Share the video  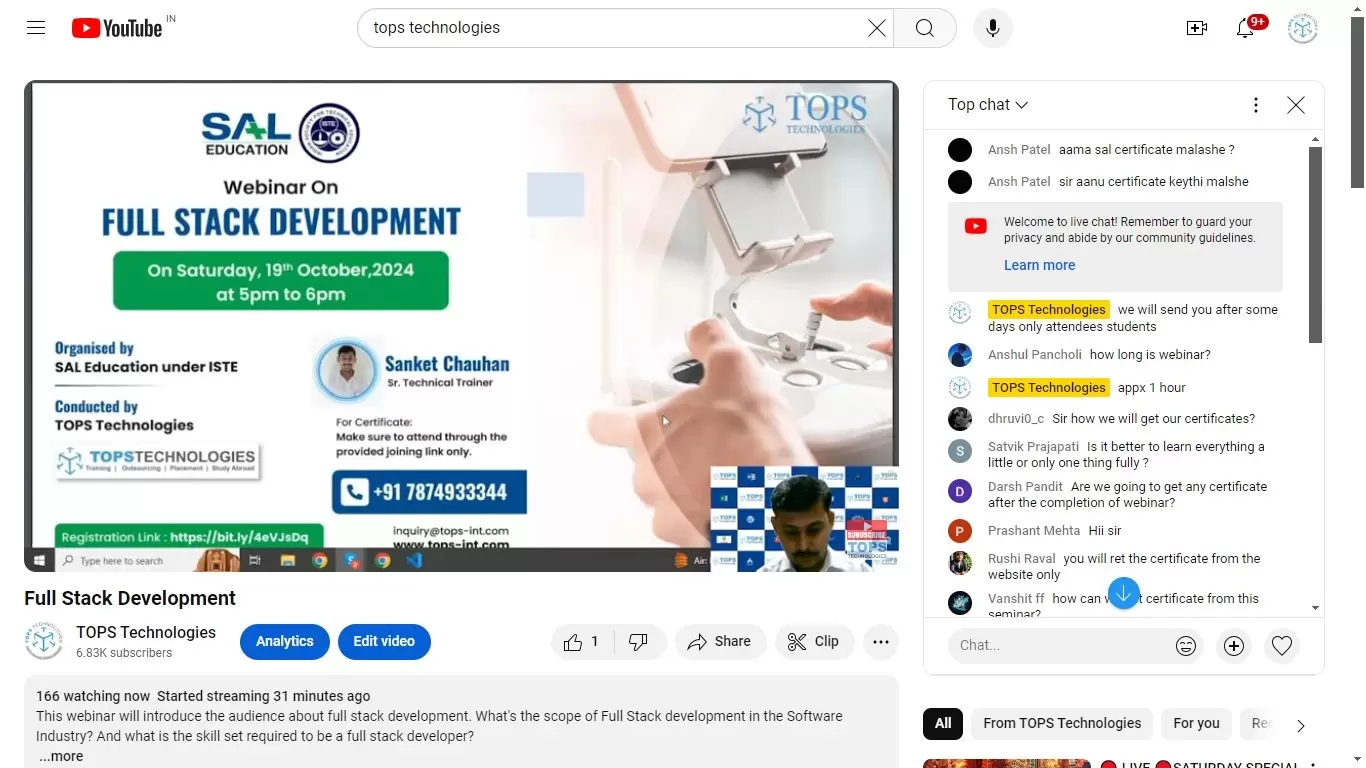click(x=720, y=642)
